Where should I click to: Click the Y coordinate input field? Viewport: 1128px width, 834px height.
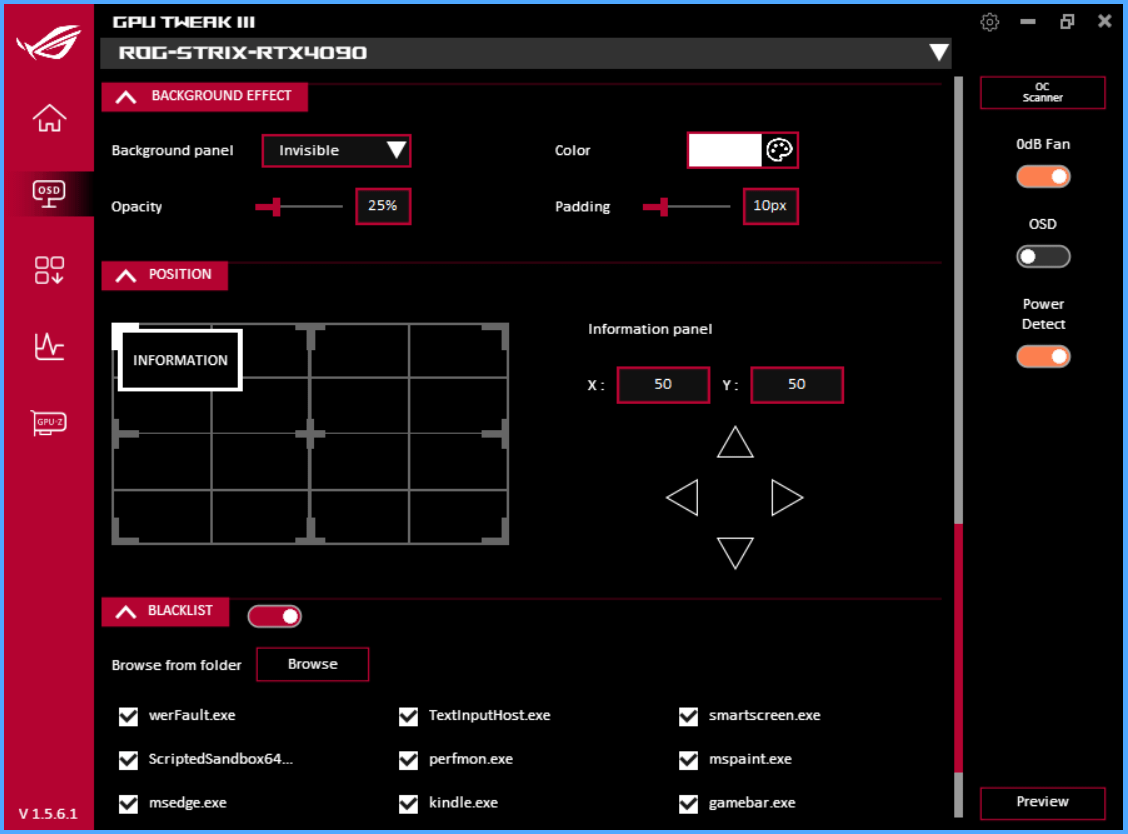click(797, 384)
